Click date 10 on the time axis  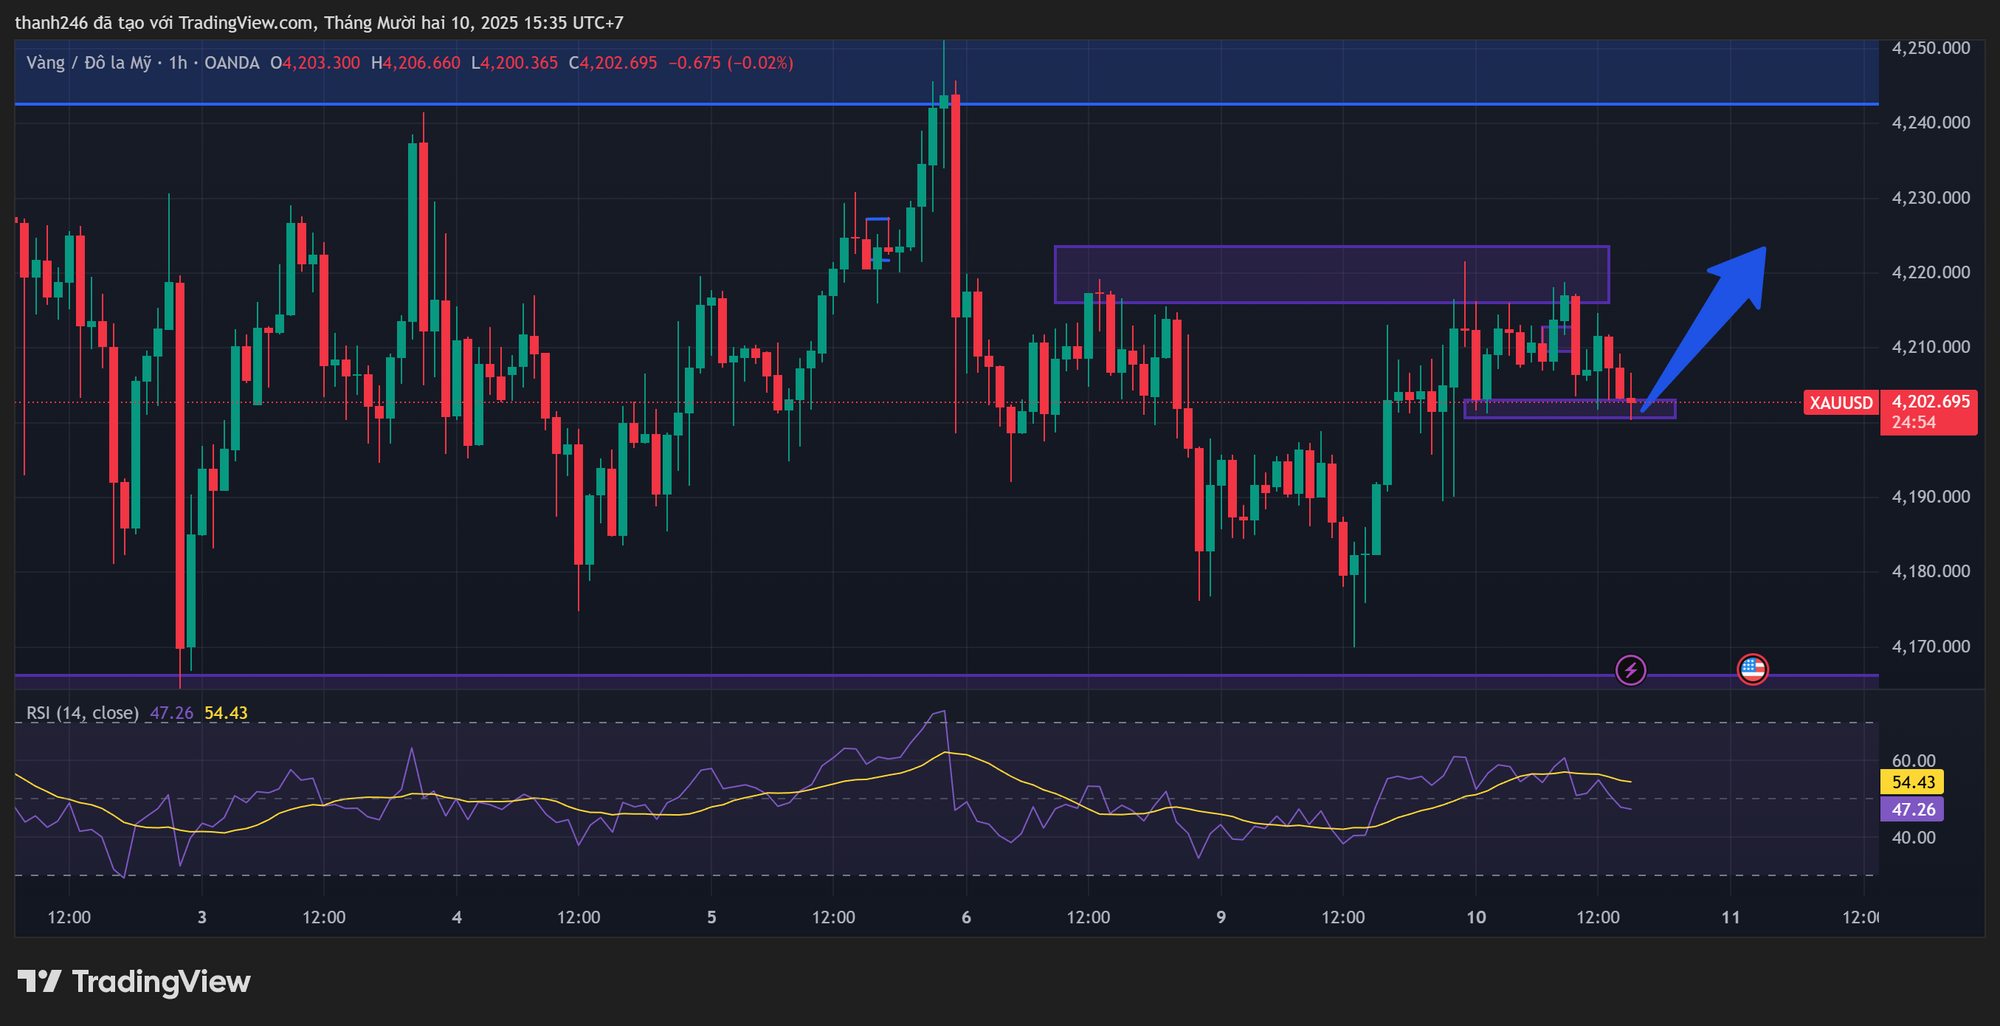click(x=1475, y=917)
